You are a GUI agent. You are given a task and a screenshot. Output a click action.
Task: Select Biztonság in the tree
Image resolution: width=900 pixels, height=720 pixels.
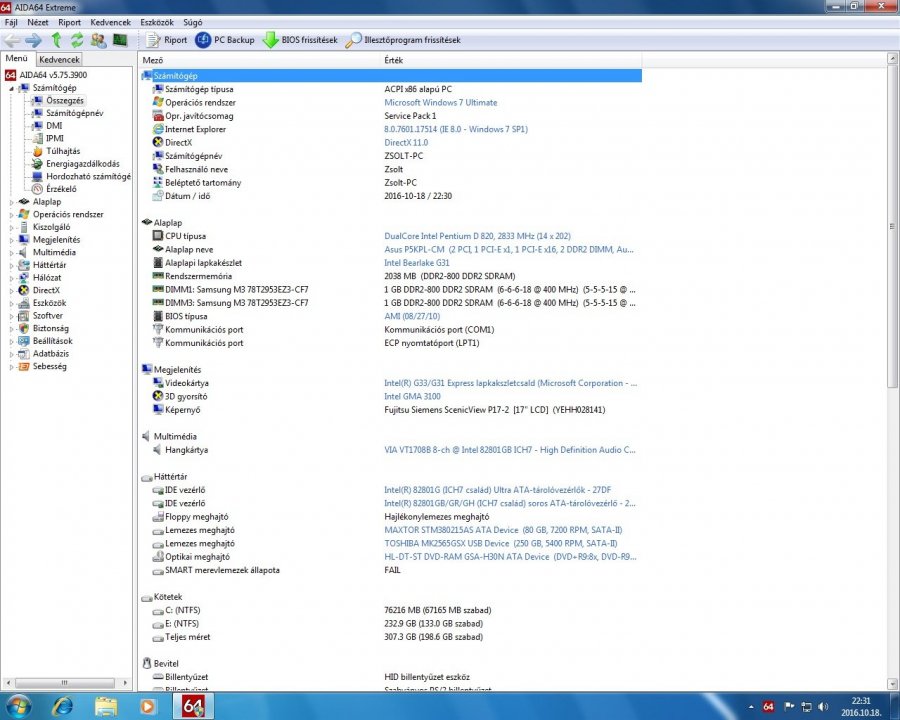click(x=51, y=328)
